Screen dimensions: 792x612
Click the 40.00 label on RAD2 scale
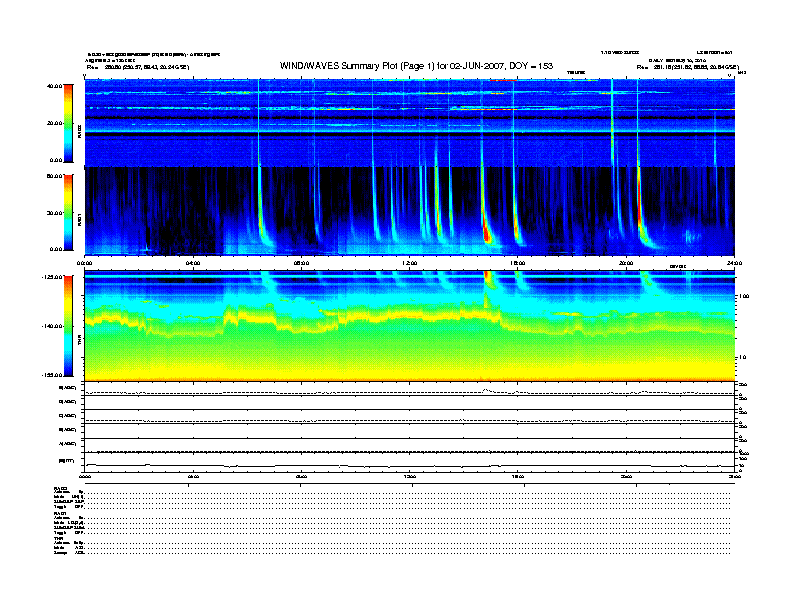[54, 86]
